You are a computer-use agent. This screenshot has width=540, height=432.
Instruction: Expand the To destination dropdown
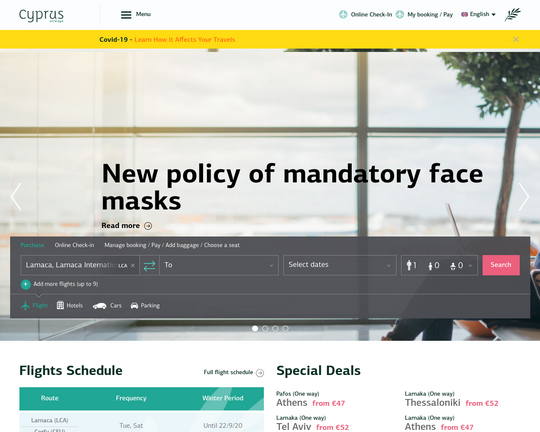[x=219, y=265]
